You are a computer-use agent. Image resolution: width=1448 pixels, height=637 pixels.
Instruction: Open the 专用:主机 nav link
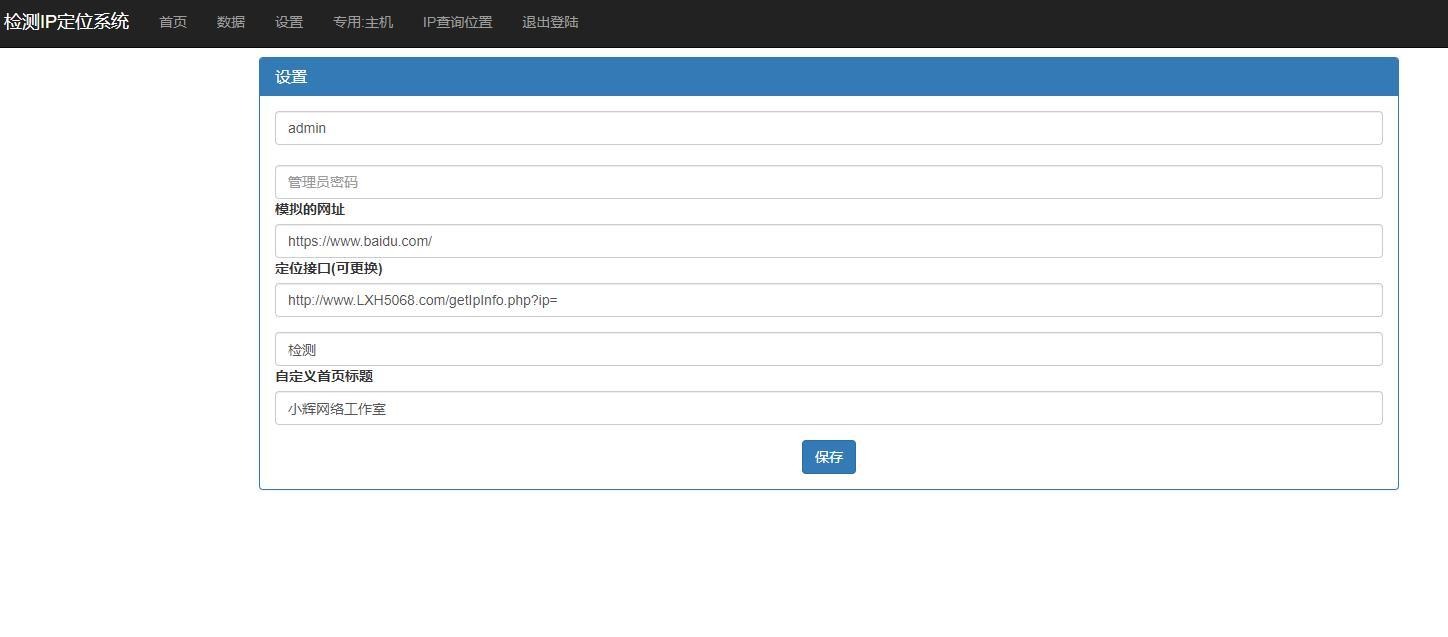click(363, 22)
